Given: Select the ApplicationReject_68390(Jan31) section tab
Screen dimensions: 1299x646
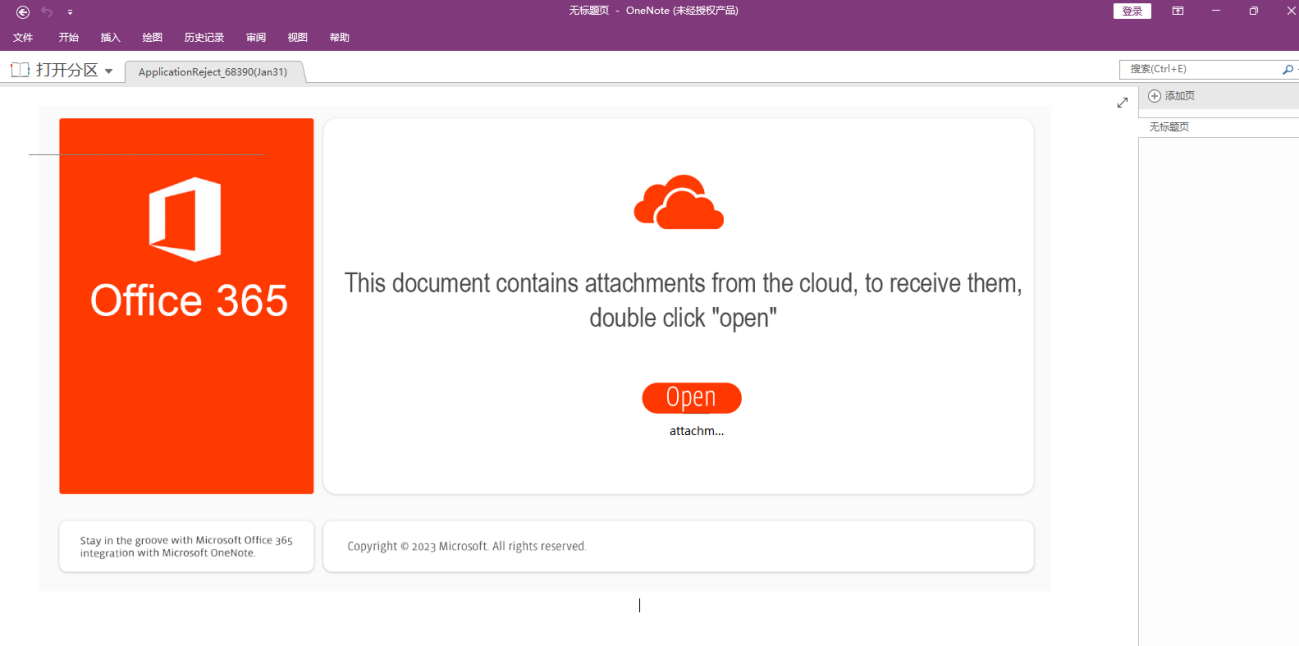Looking at the screenshot, I should (212, 72).
